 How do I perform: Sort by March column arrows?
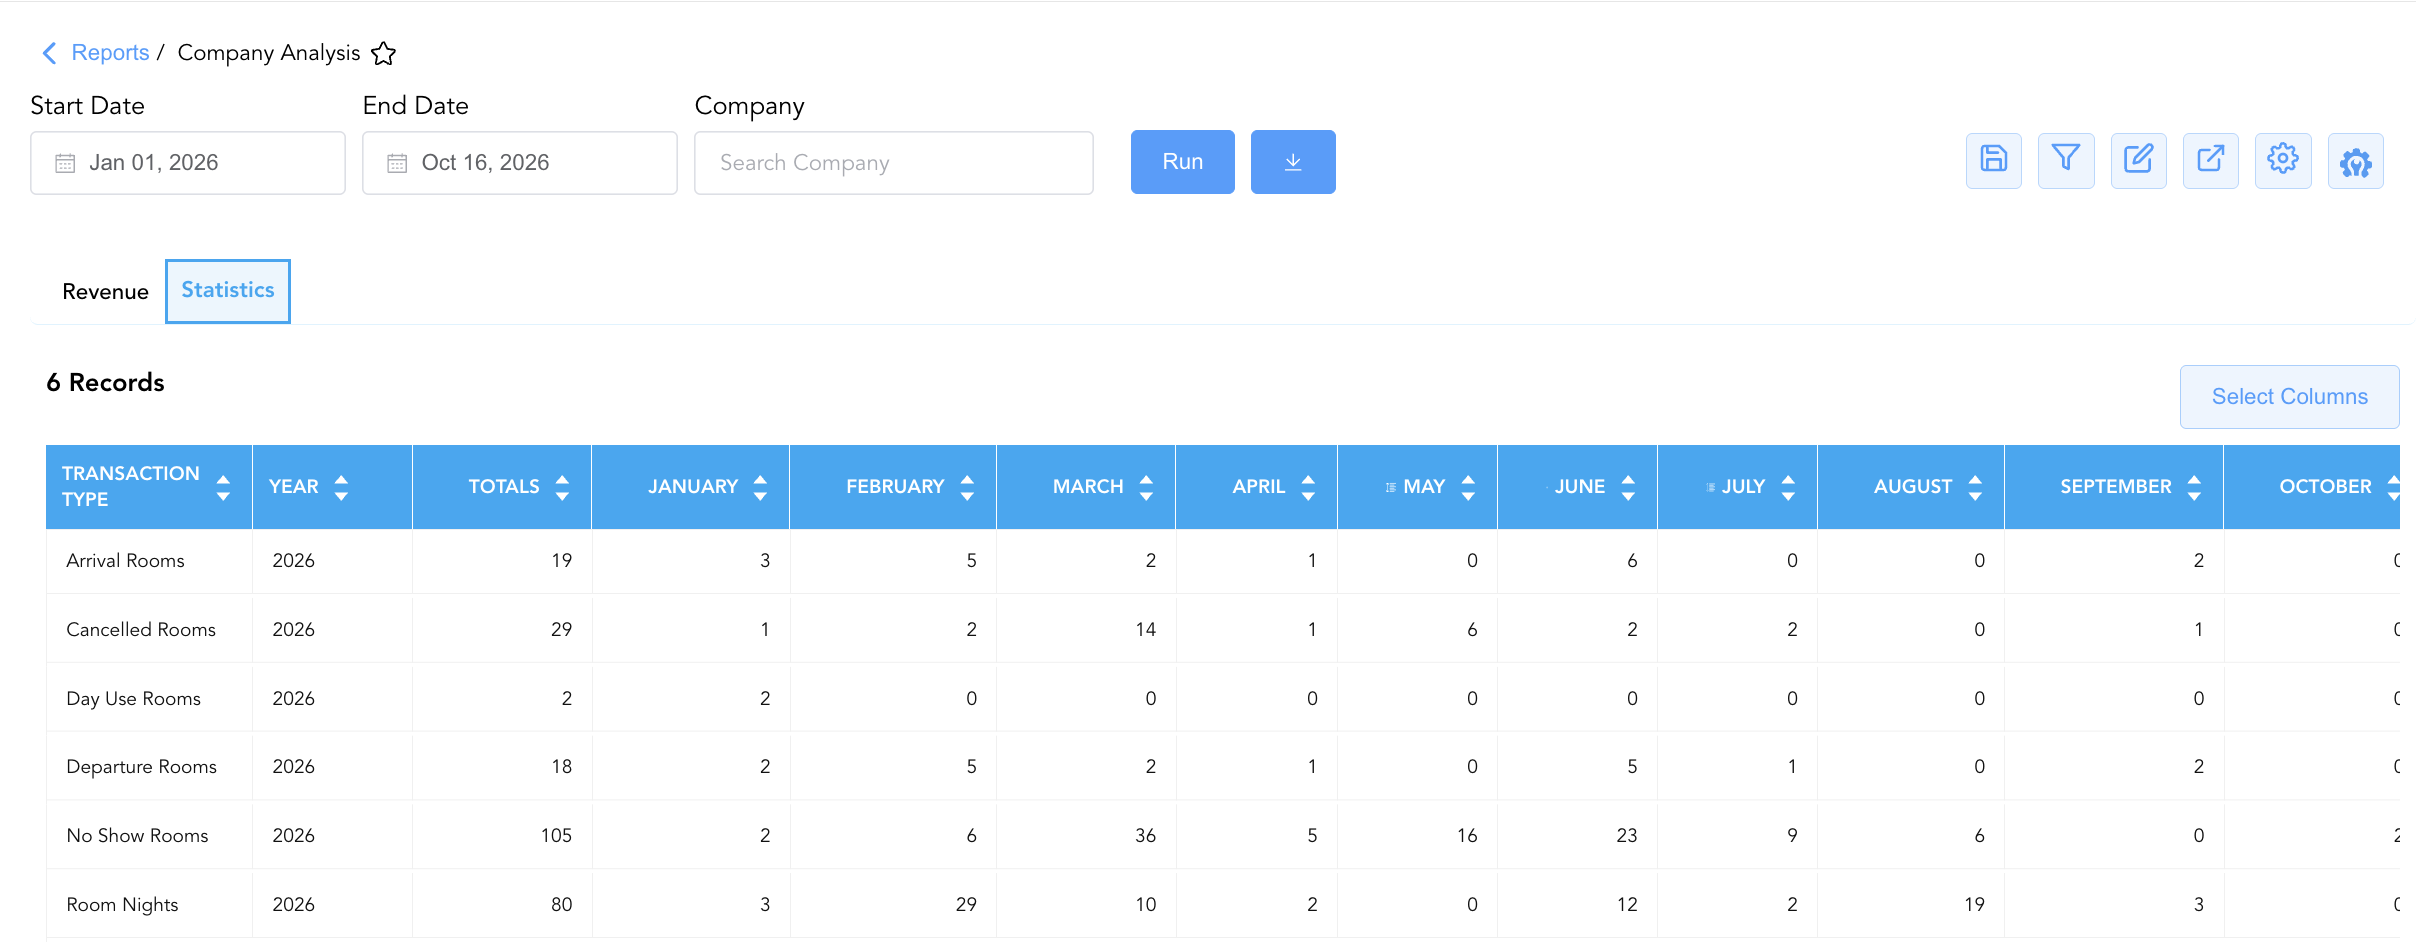(x=1146, y=487)
